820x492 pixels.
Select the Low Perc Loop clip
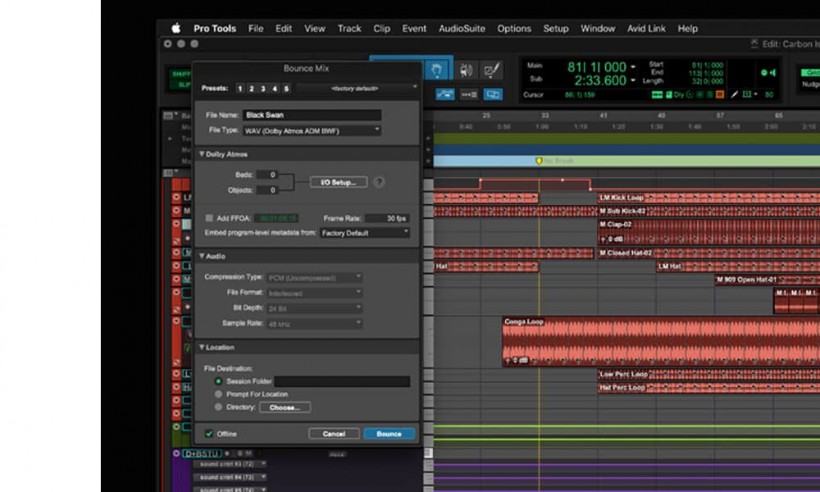coord(709,374)
